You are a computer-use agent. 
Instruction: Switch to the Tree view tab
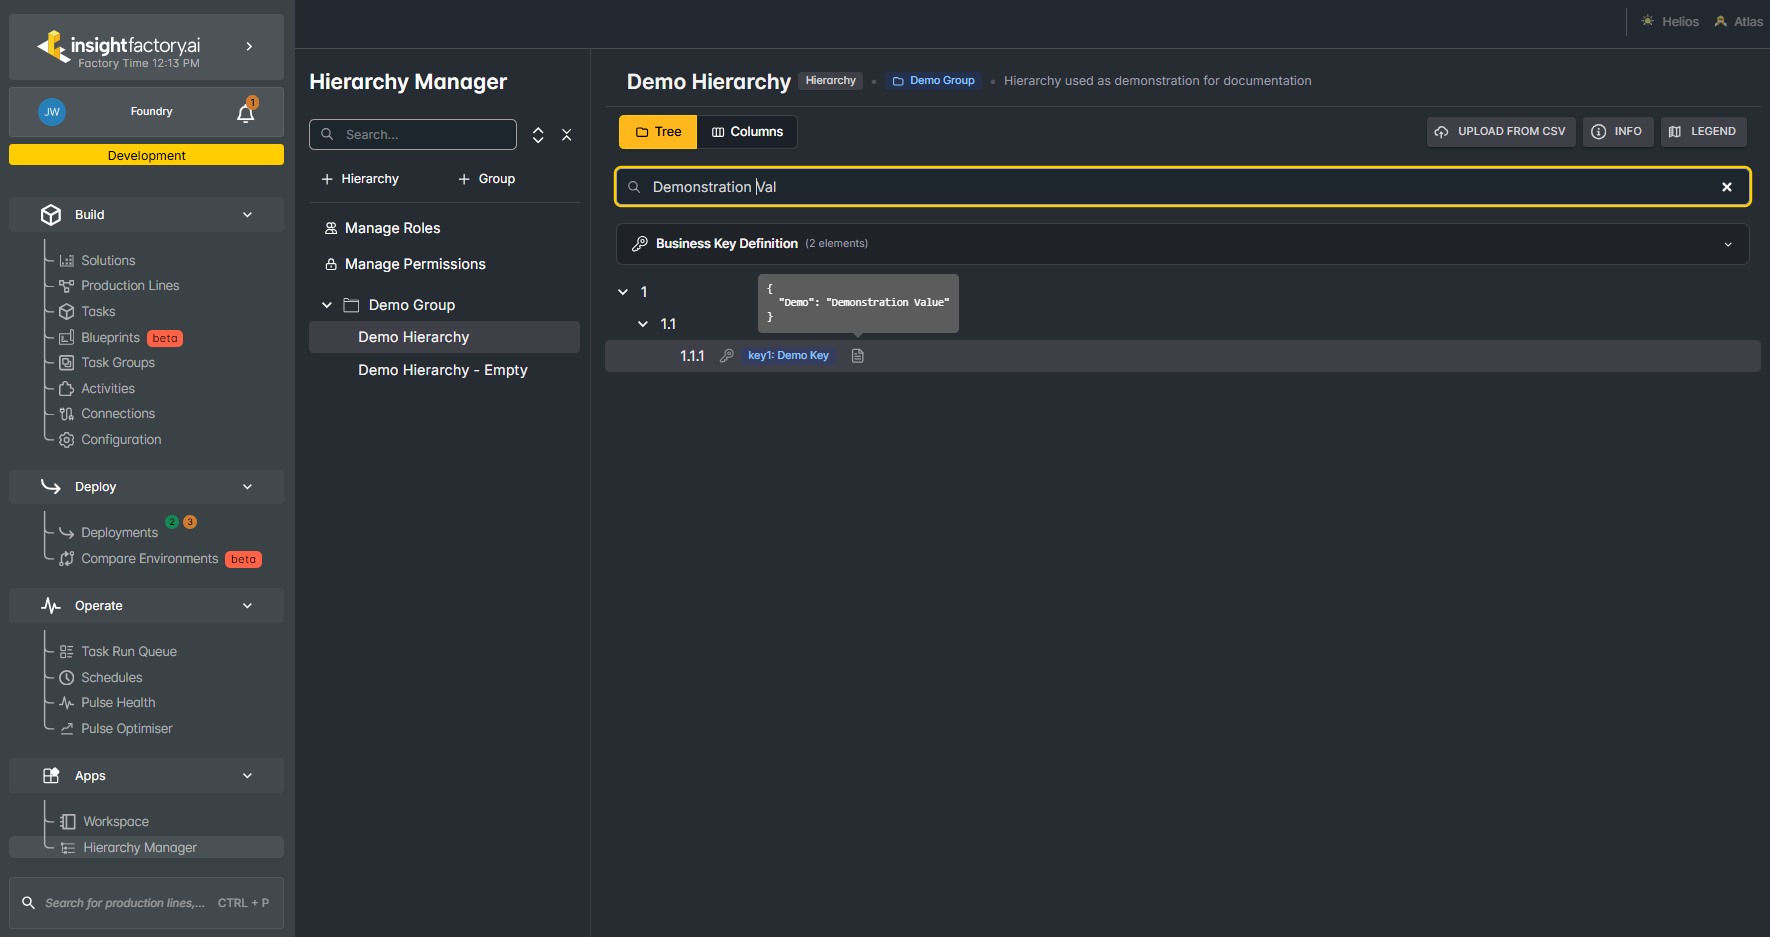coord(658,132)
